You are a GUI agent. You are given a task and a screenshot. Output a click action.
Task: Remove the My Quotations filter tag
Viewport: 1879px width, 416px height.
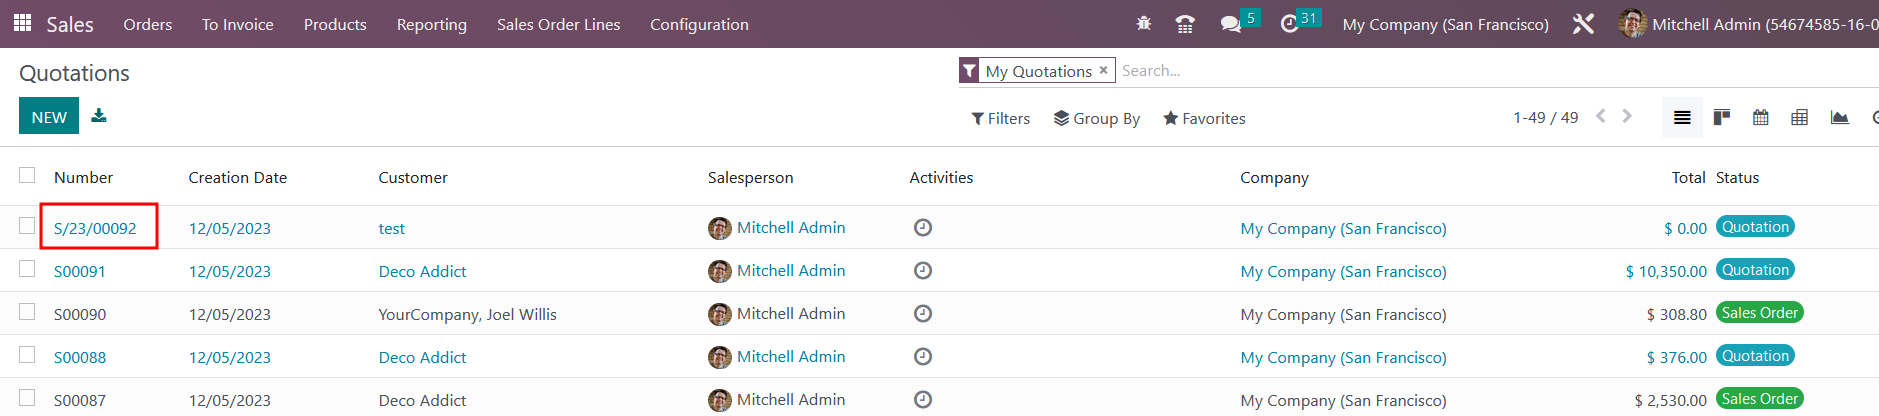1103,70
